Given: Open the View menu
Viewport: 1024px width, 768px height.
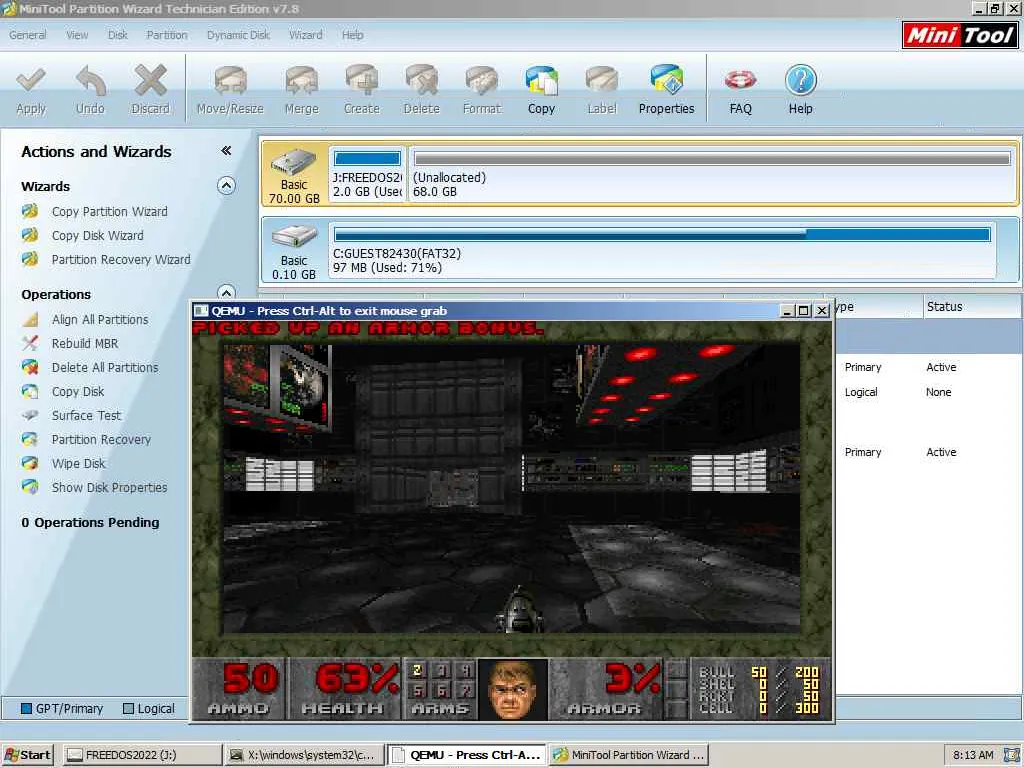Looking at the screenshot, I should [77, 35].
